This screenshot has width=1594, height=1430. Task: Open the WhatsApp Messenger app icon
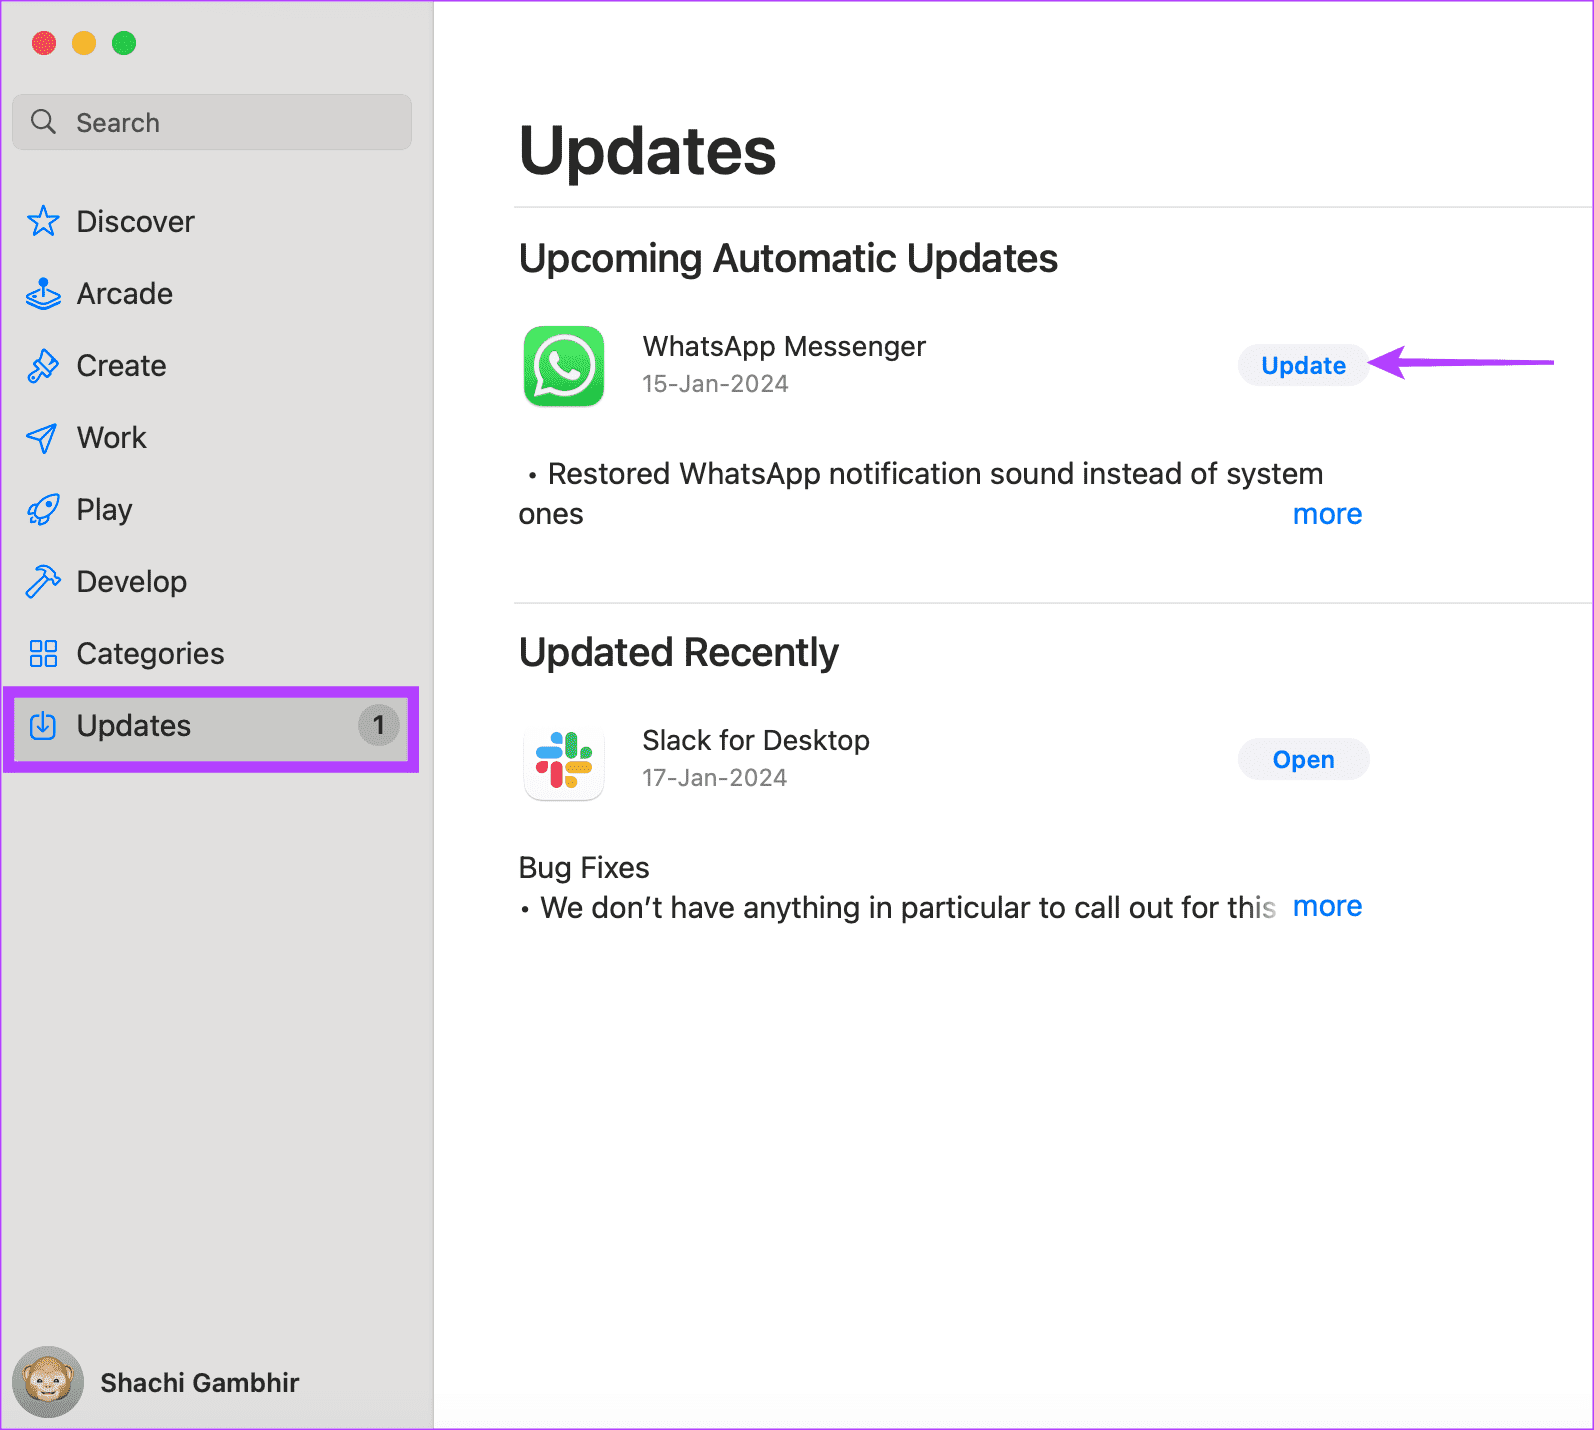tap(564, 366)
